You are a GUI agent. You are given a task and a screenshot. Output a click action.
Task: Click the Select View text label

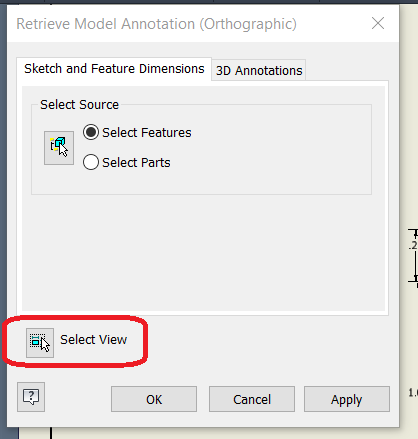click(94, 340)
